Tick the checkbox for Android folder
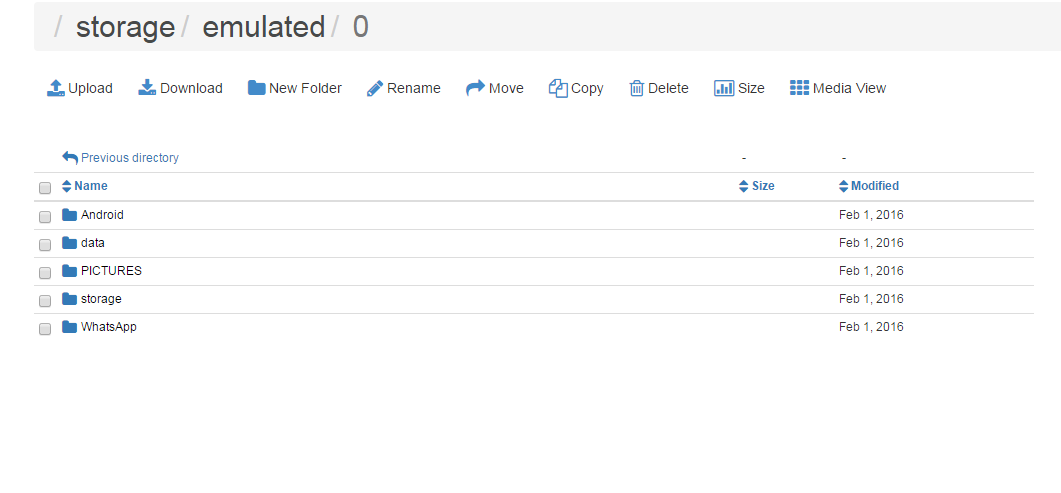Screen dimensions: 1061x493 (x=45, y=216)
